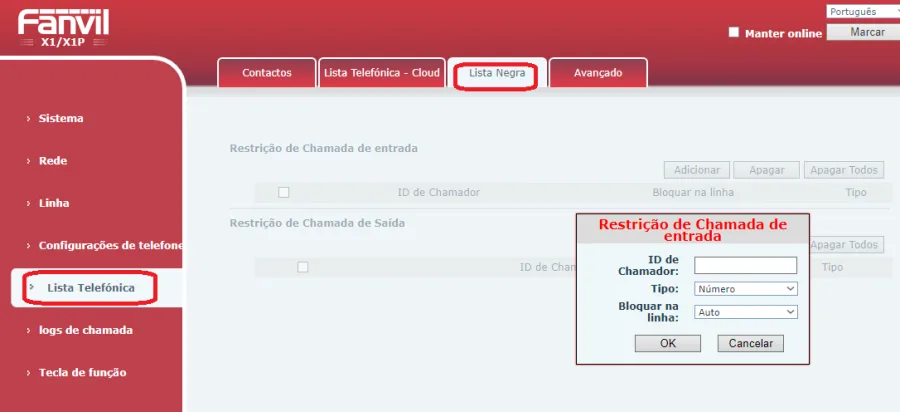Switch to Lista Telefónica - Cloud tab
This screenshot has height=412, width=900.
(382, 73)
